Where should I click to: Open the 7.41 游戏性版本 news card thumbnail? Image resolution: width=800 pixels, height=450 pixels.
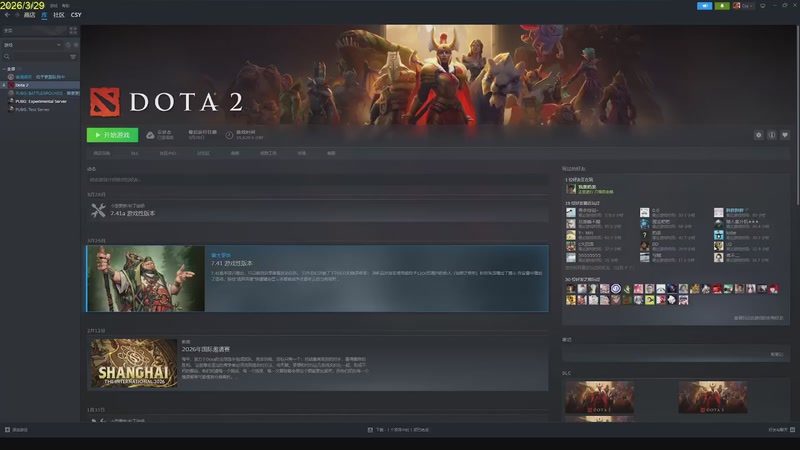coord(146,279)
